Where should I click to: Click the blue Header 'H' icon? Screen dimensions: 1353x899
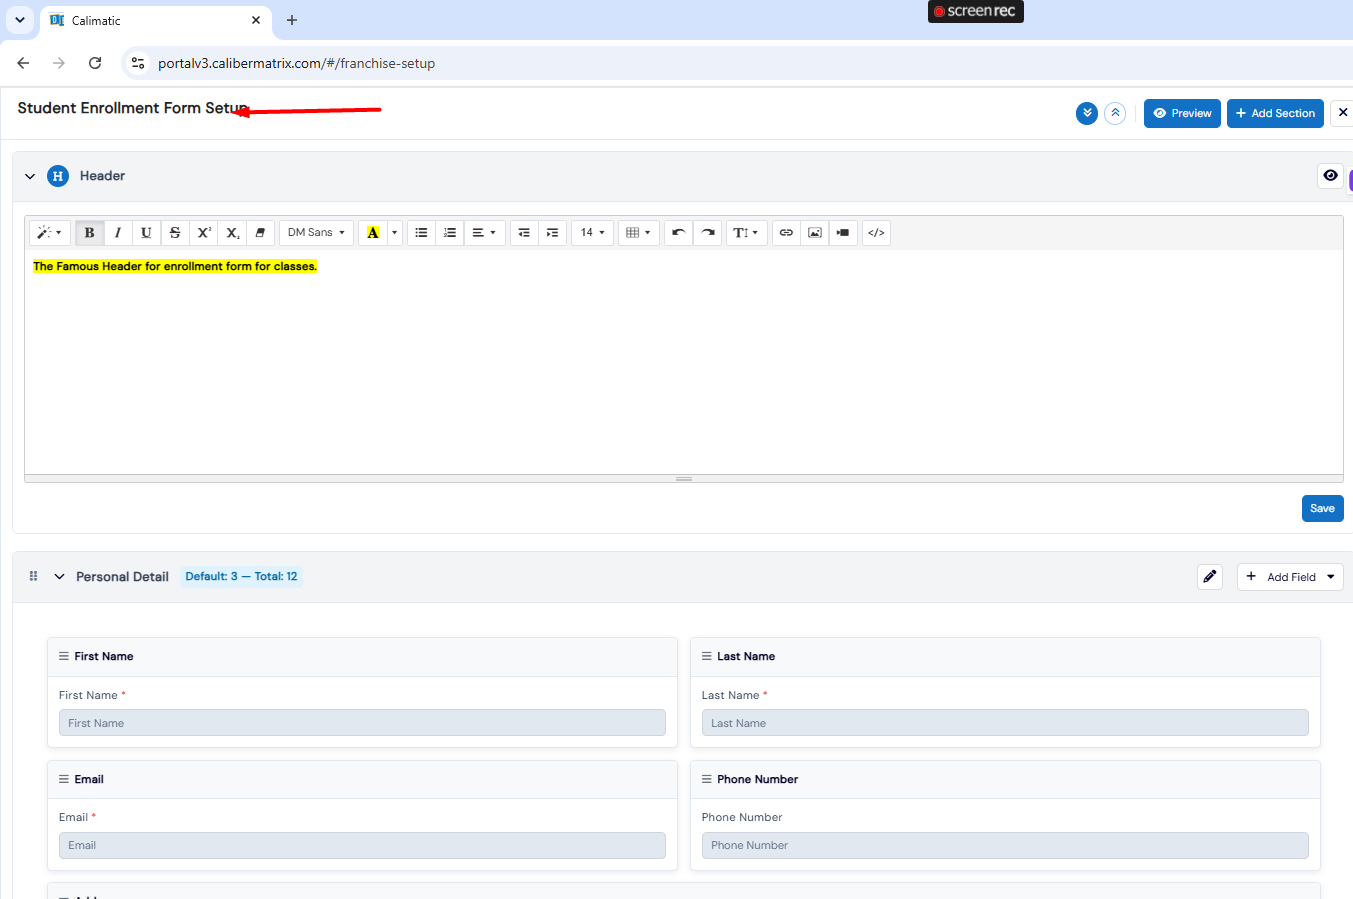[58, 176]
